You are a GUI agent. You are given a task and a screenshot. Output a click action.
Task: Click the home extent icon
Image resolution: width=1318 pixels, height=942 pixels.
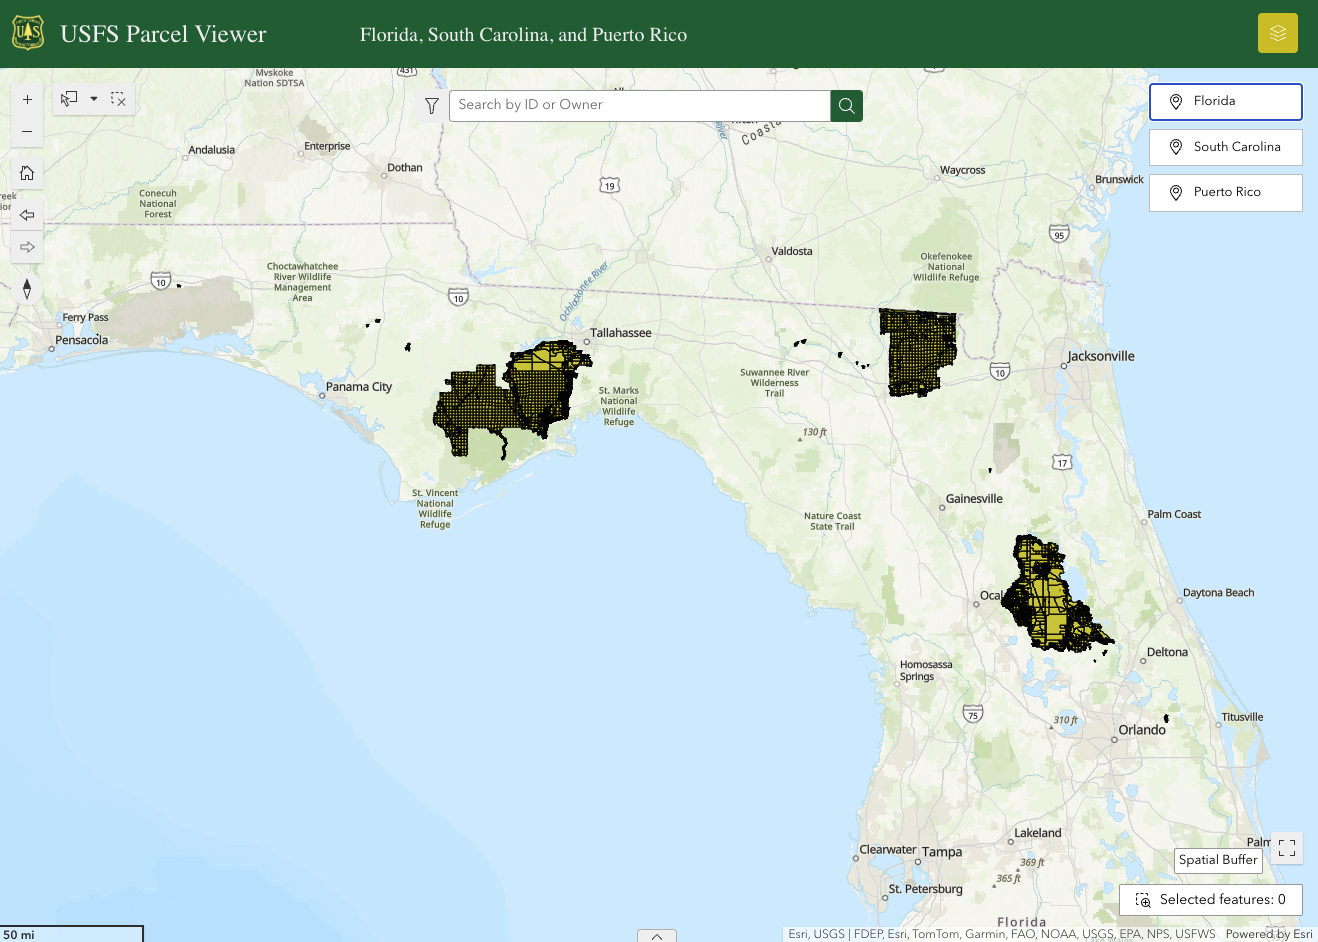[x=27, y=172]
